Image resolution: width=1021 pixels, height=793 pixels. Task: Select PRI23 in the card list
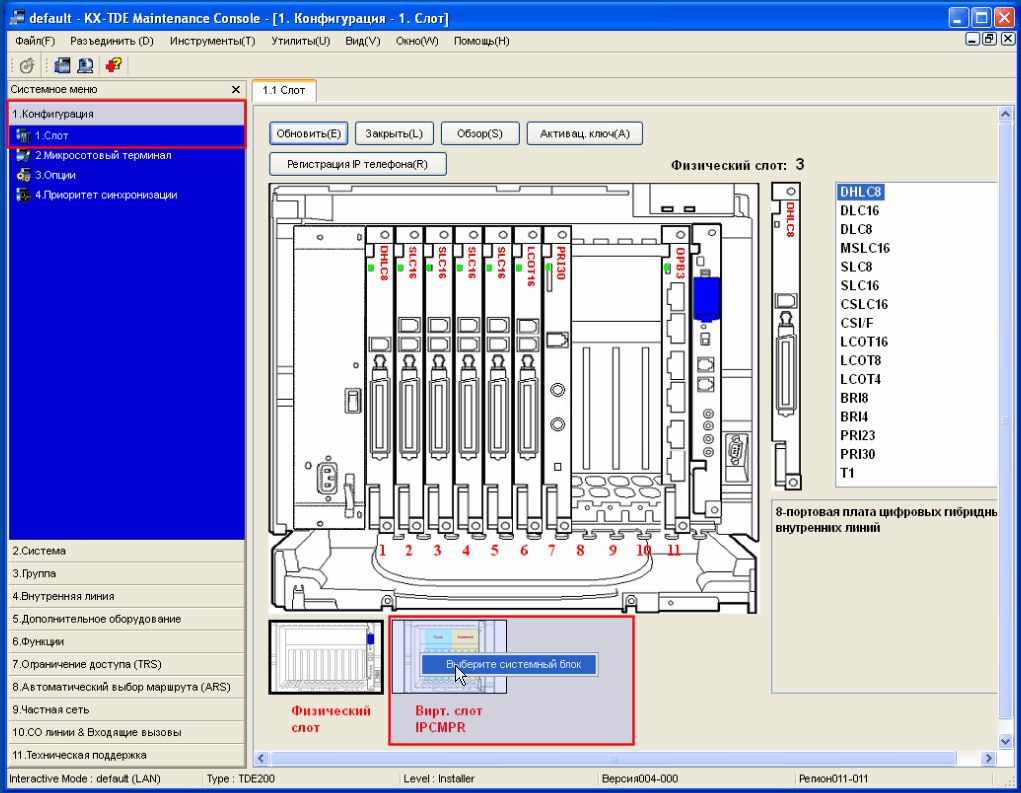[x=858, y=436]
